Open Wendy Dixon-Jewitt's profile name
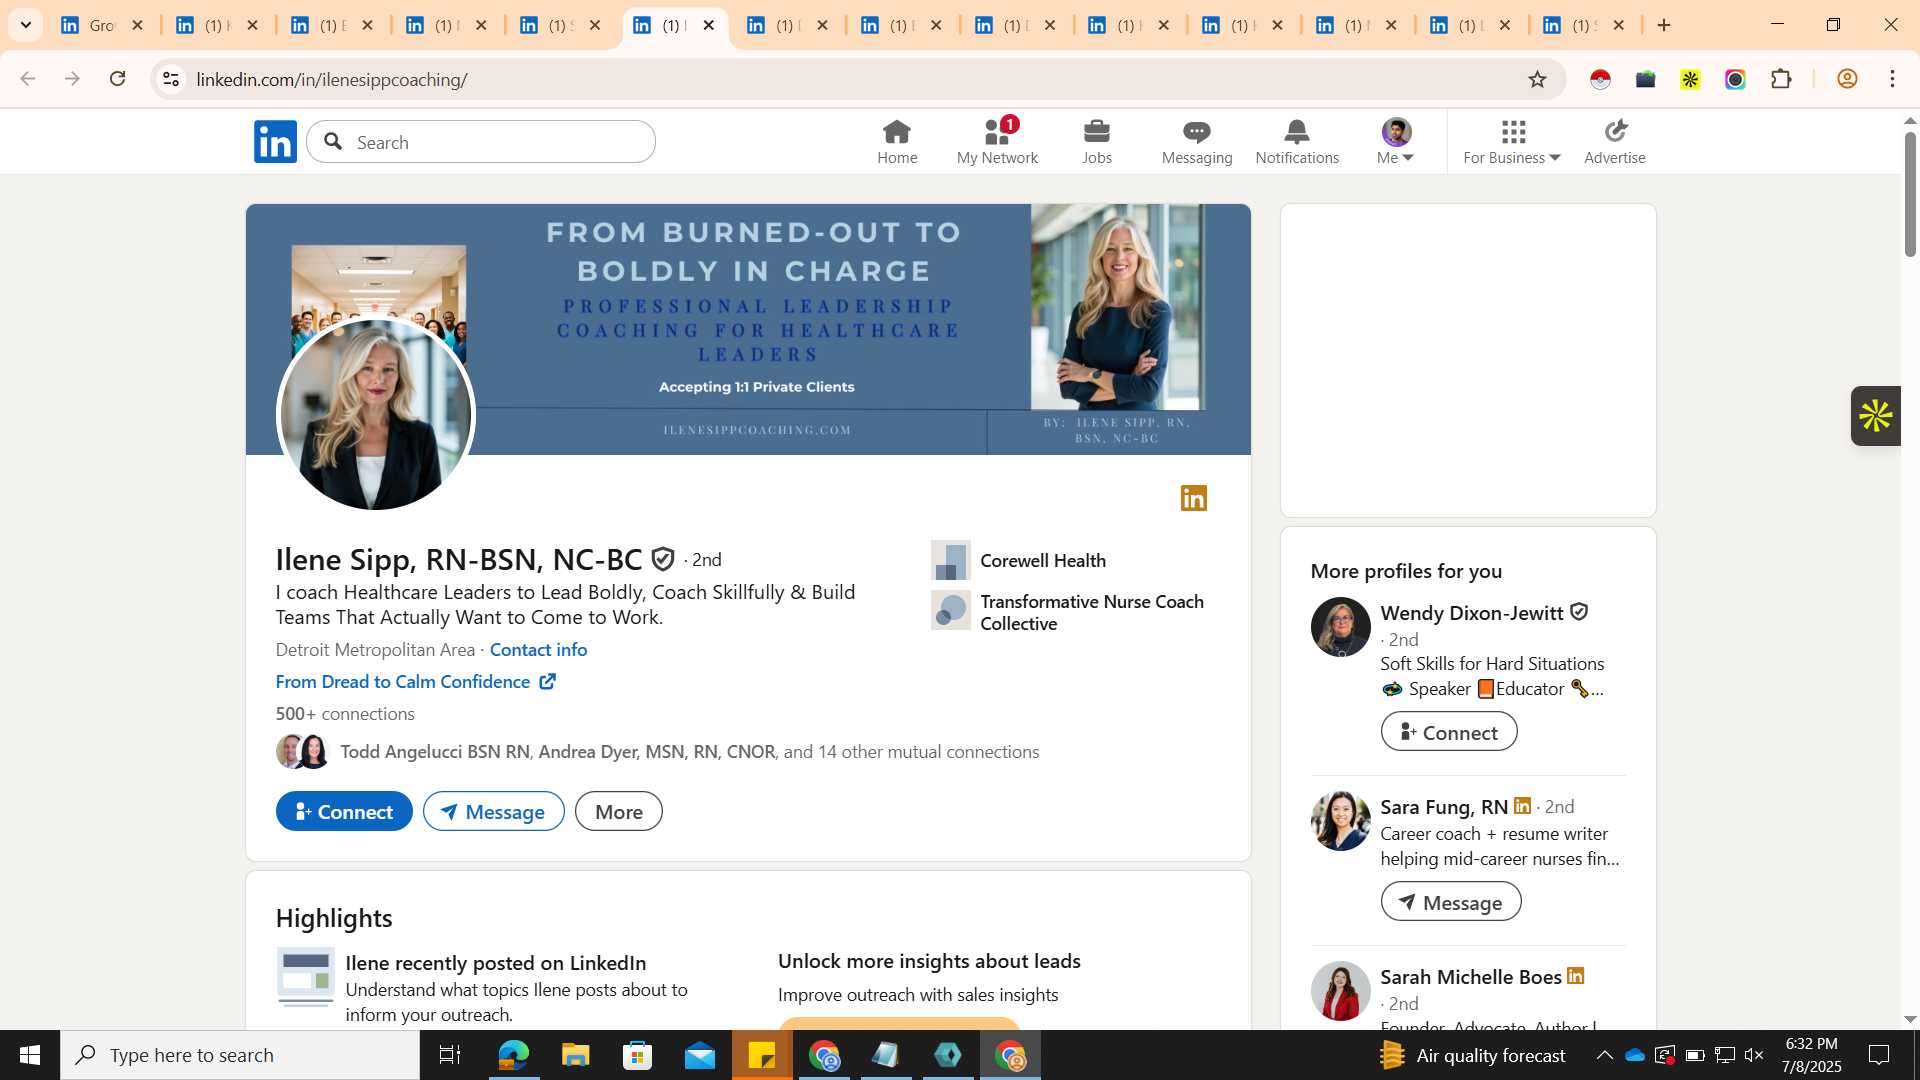The height and width of the screenshot is (1080, 1920). point(1472,612)
